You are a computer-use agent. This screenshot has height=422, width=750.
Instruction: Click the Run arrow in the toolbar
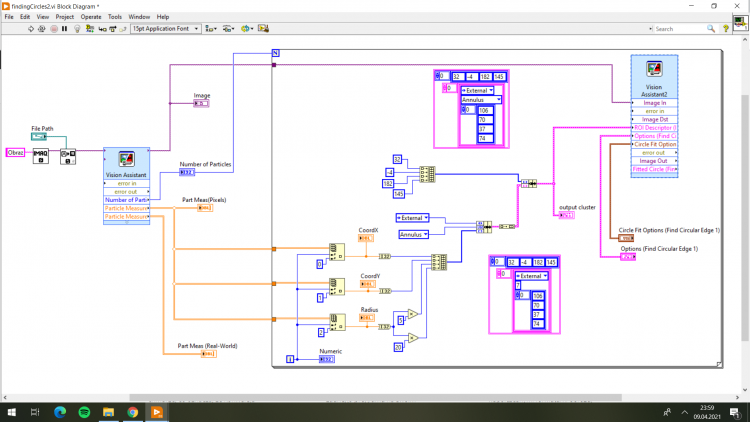point(31,29)
